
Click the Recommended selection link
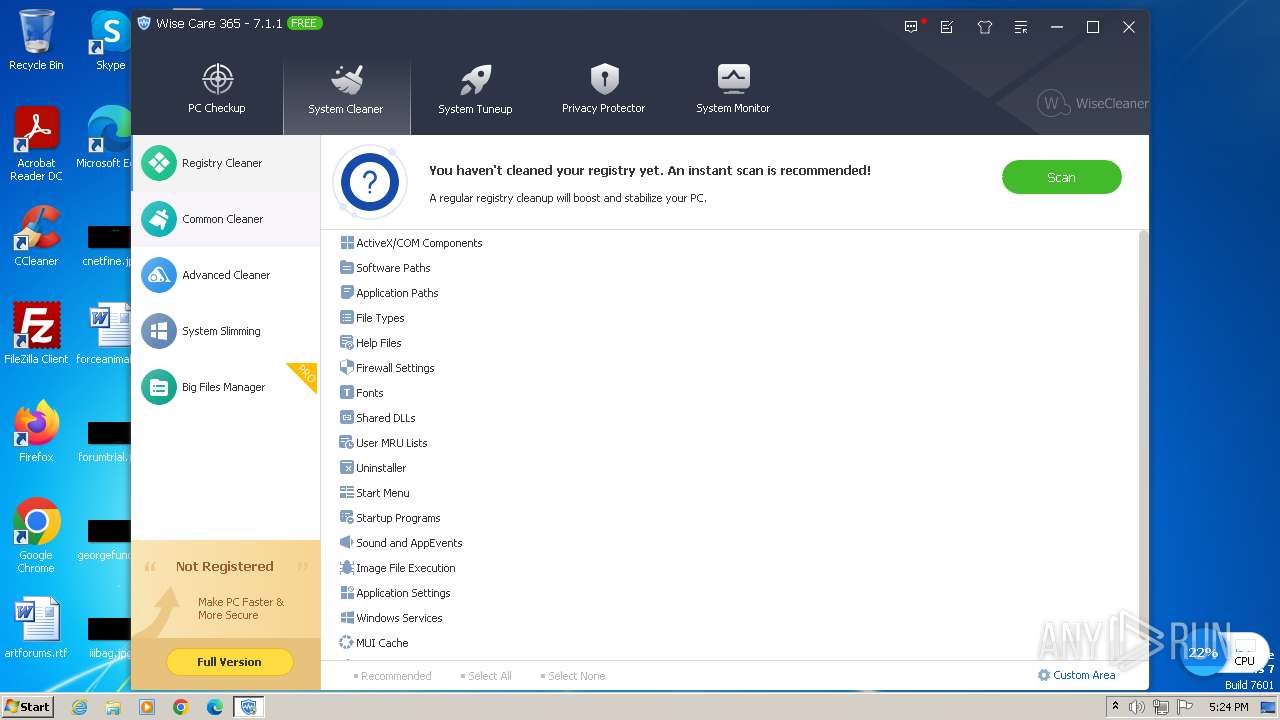[392, 676]
